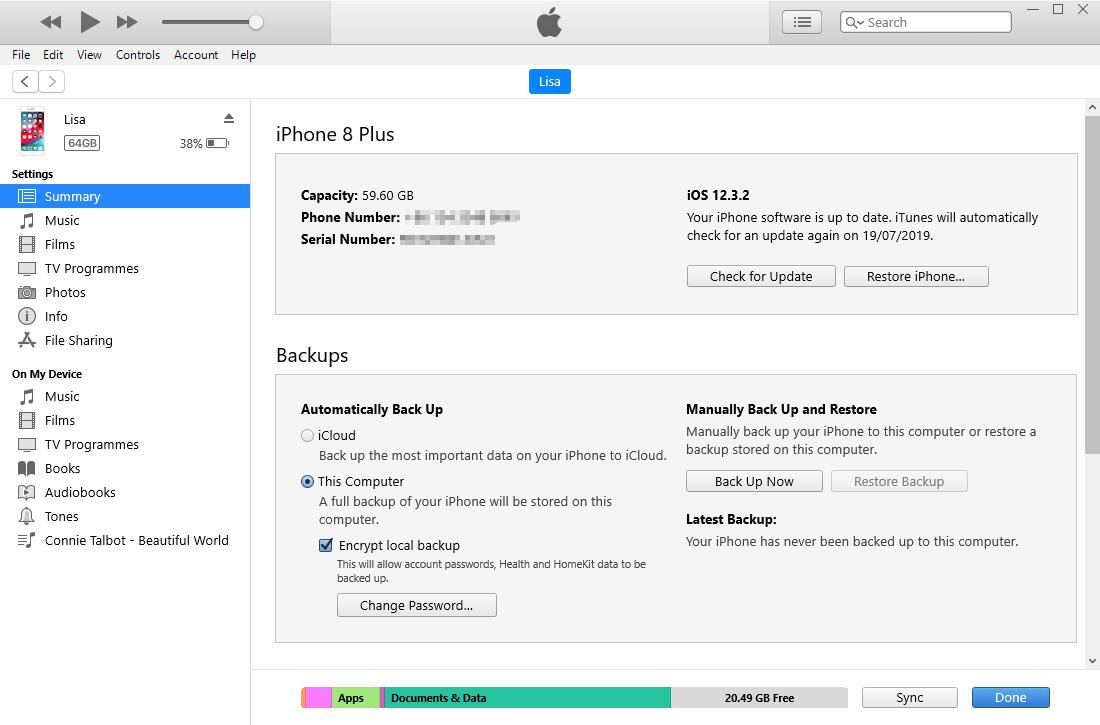This screenshot has width=1100, height=725.
Task: Select This Computer backup radio button
Action: tap(307, 482)
